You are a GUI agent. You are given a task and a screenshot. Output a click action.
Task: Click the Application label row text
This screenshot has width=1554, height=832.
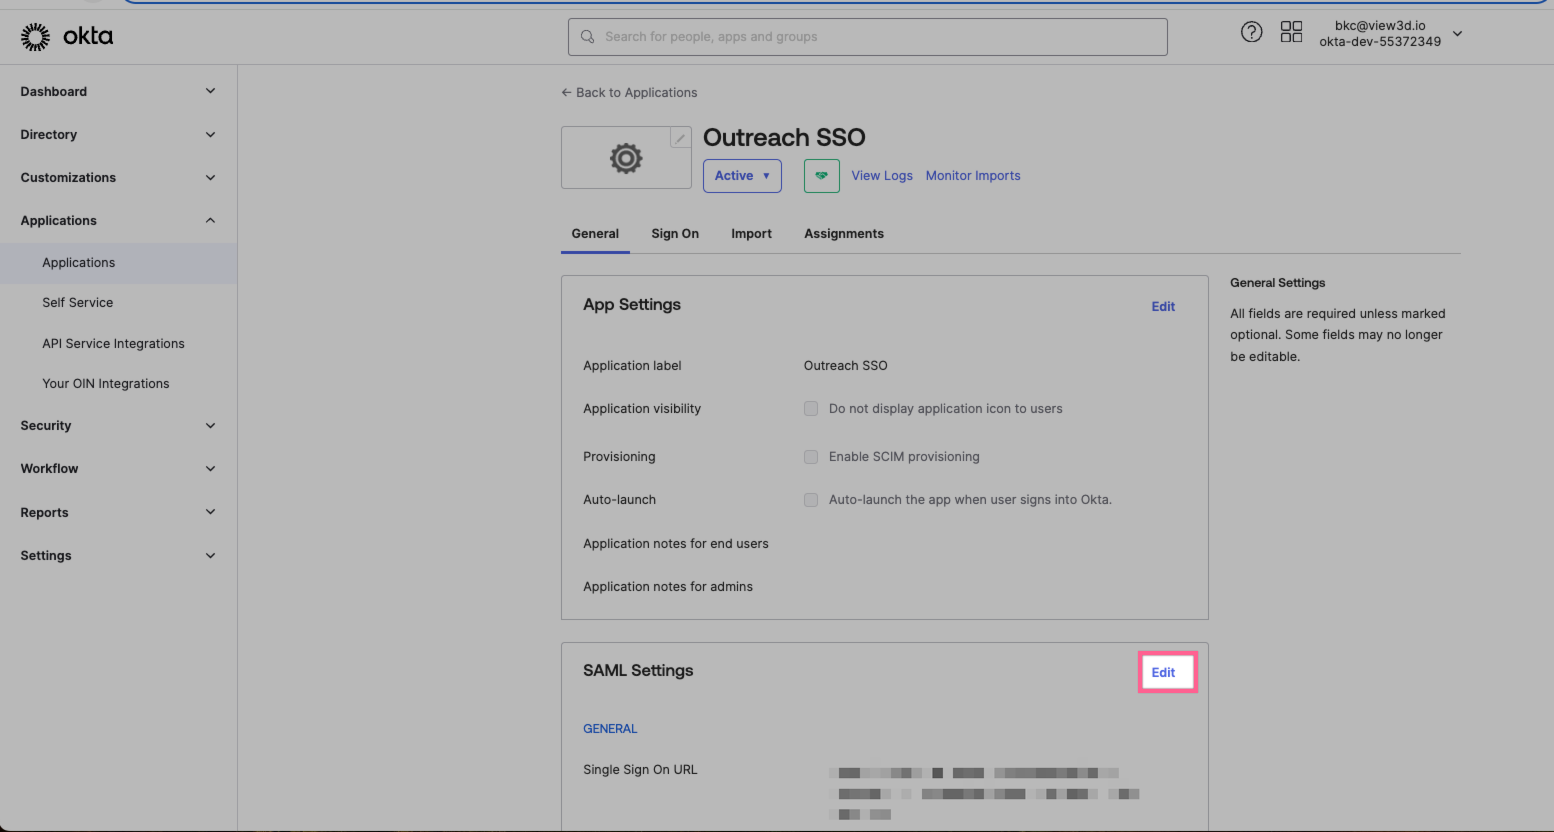[632, 366]
